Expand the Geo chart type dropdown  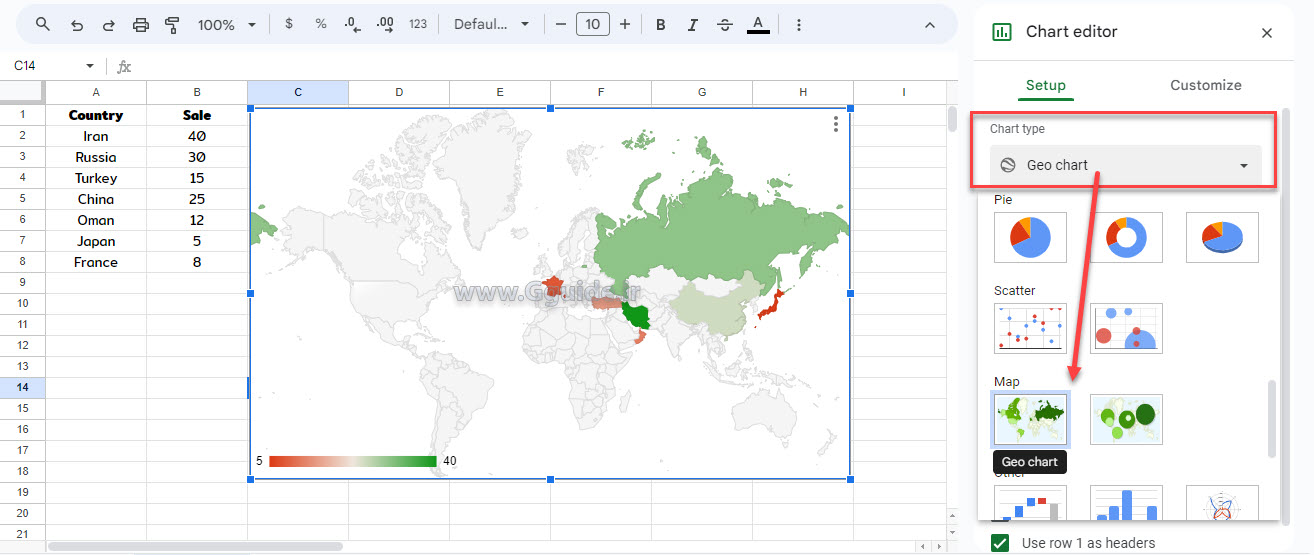click(x=1125, y=165)
